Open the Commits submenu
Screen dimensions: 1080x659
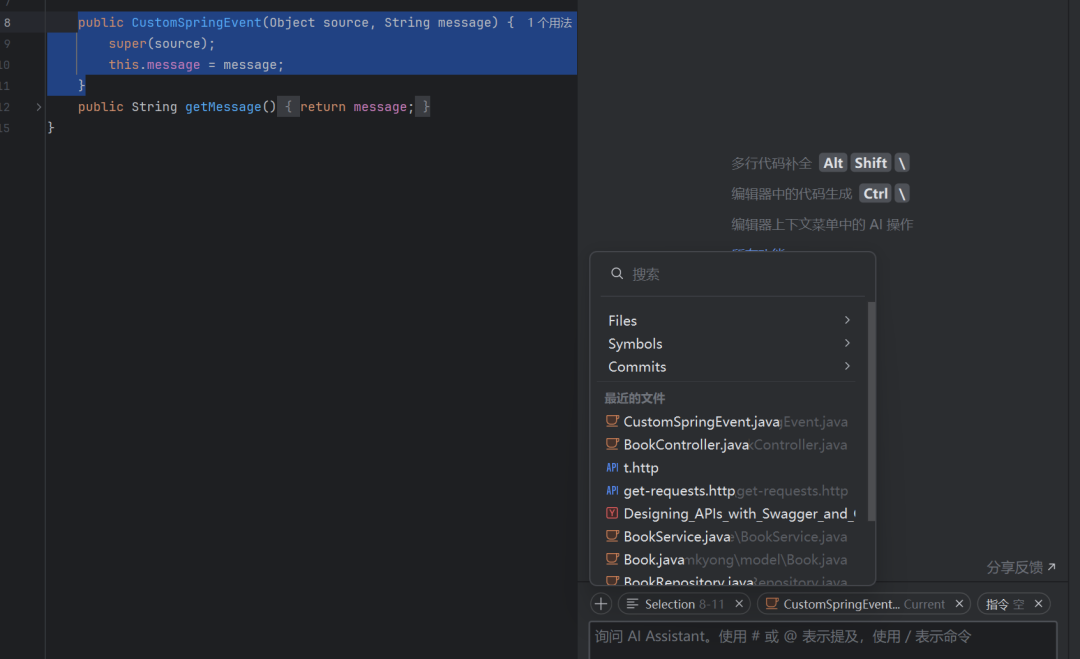coord(730,366)
